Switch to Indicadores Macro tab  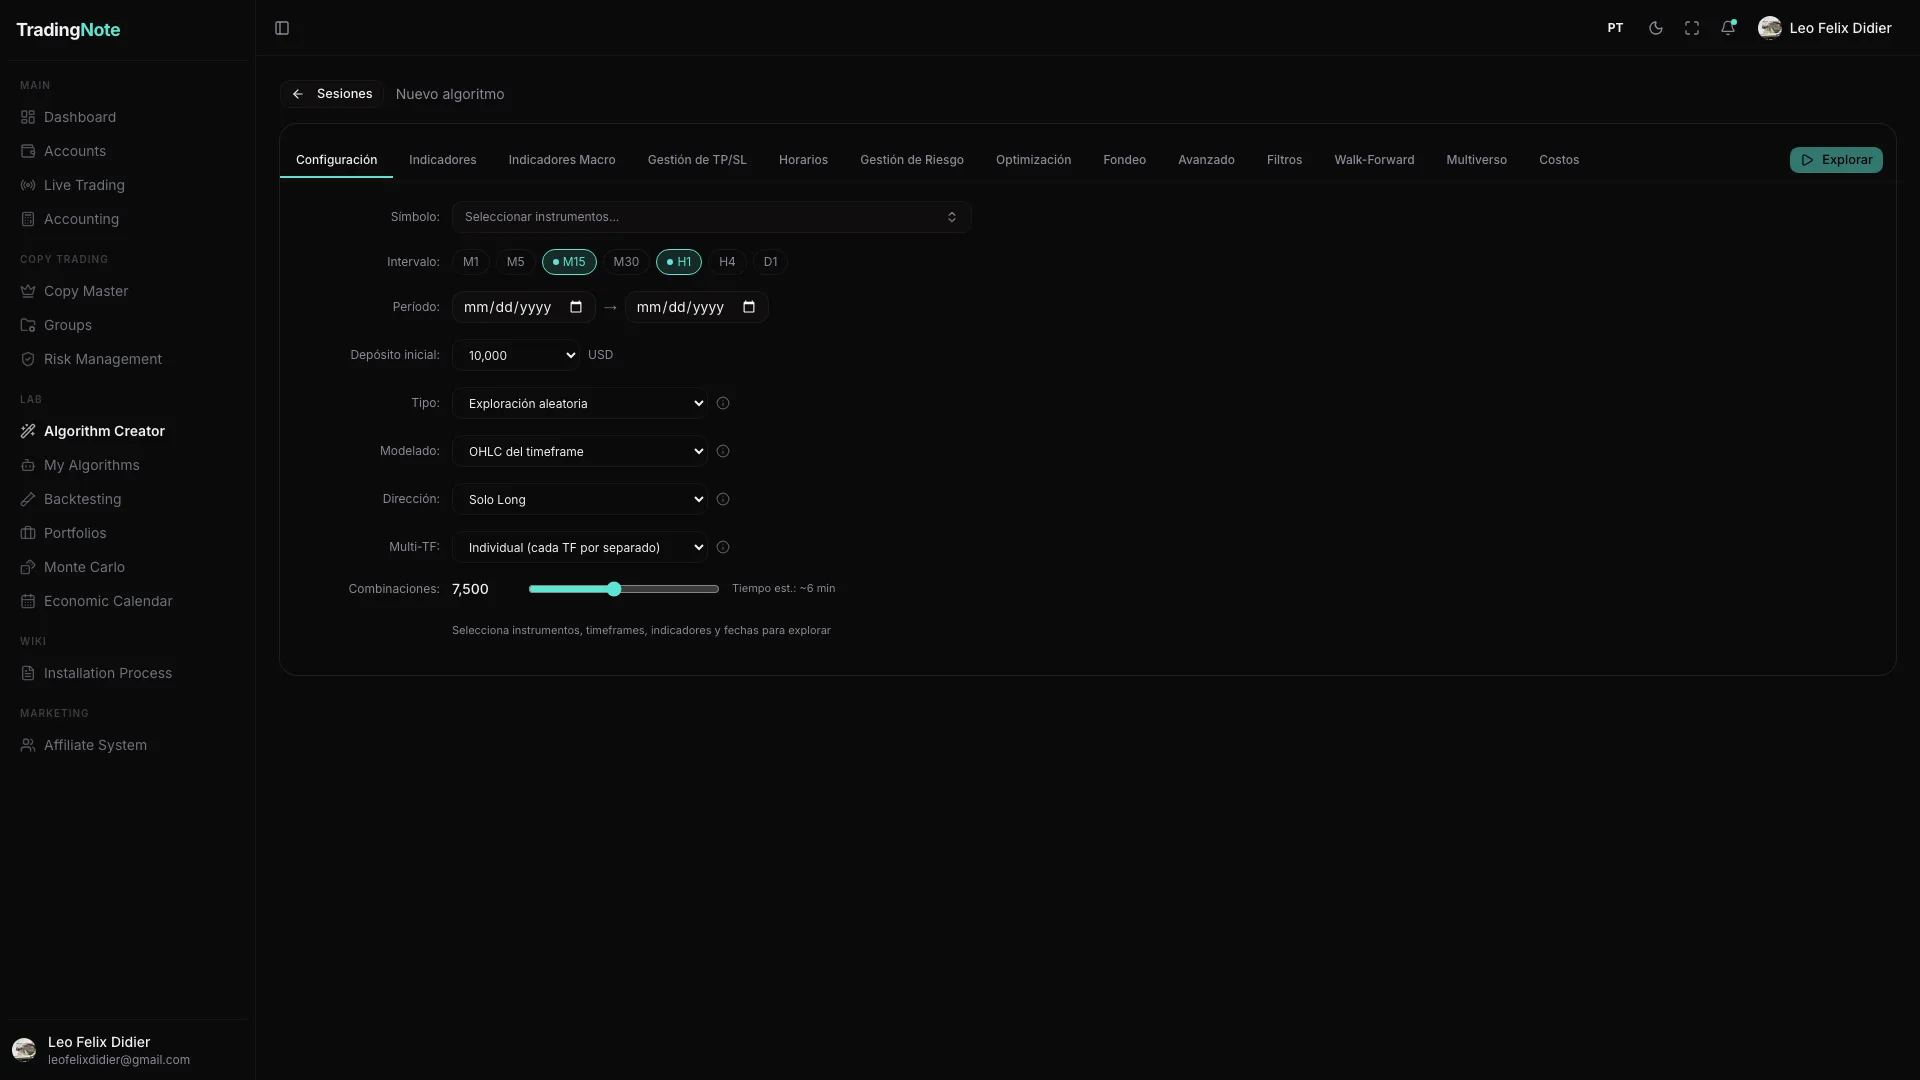tap(562, 160)
